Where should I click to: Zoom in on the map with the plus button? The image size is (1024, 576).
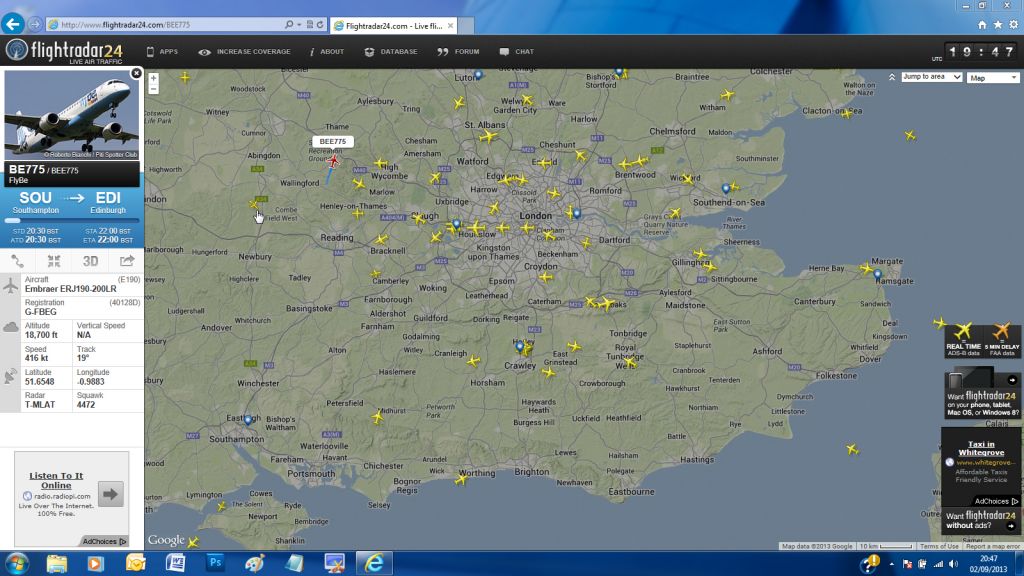click(153, 78)
